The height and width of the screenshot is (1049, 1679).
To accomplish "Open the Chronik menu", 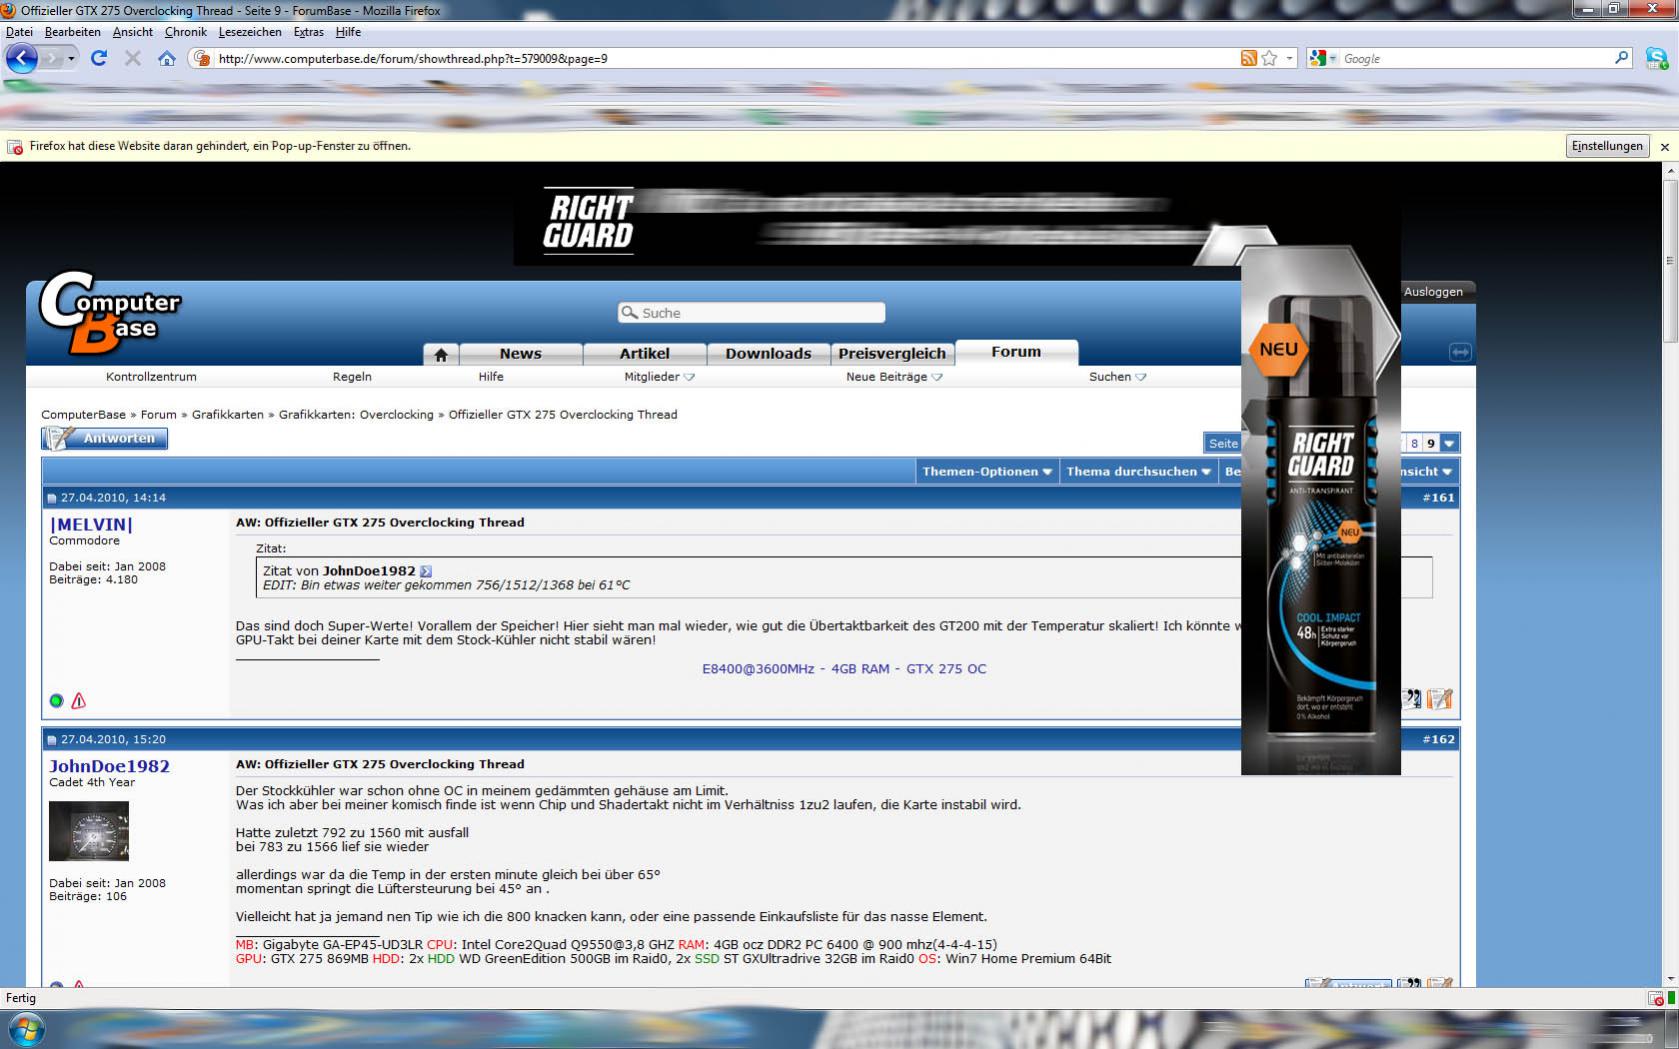I will (x=185, y=32).
